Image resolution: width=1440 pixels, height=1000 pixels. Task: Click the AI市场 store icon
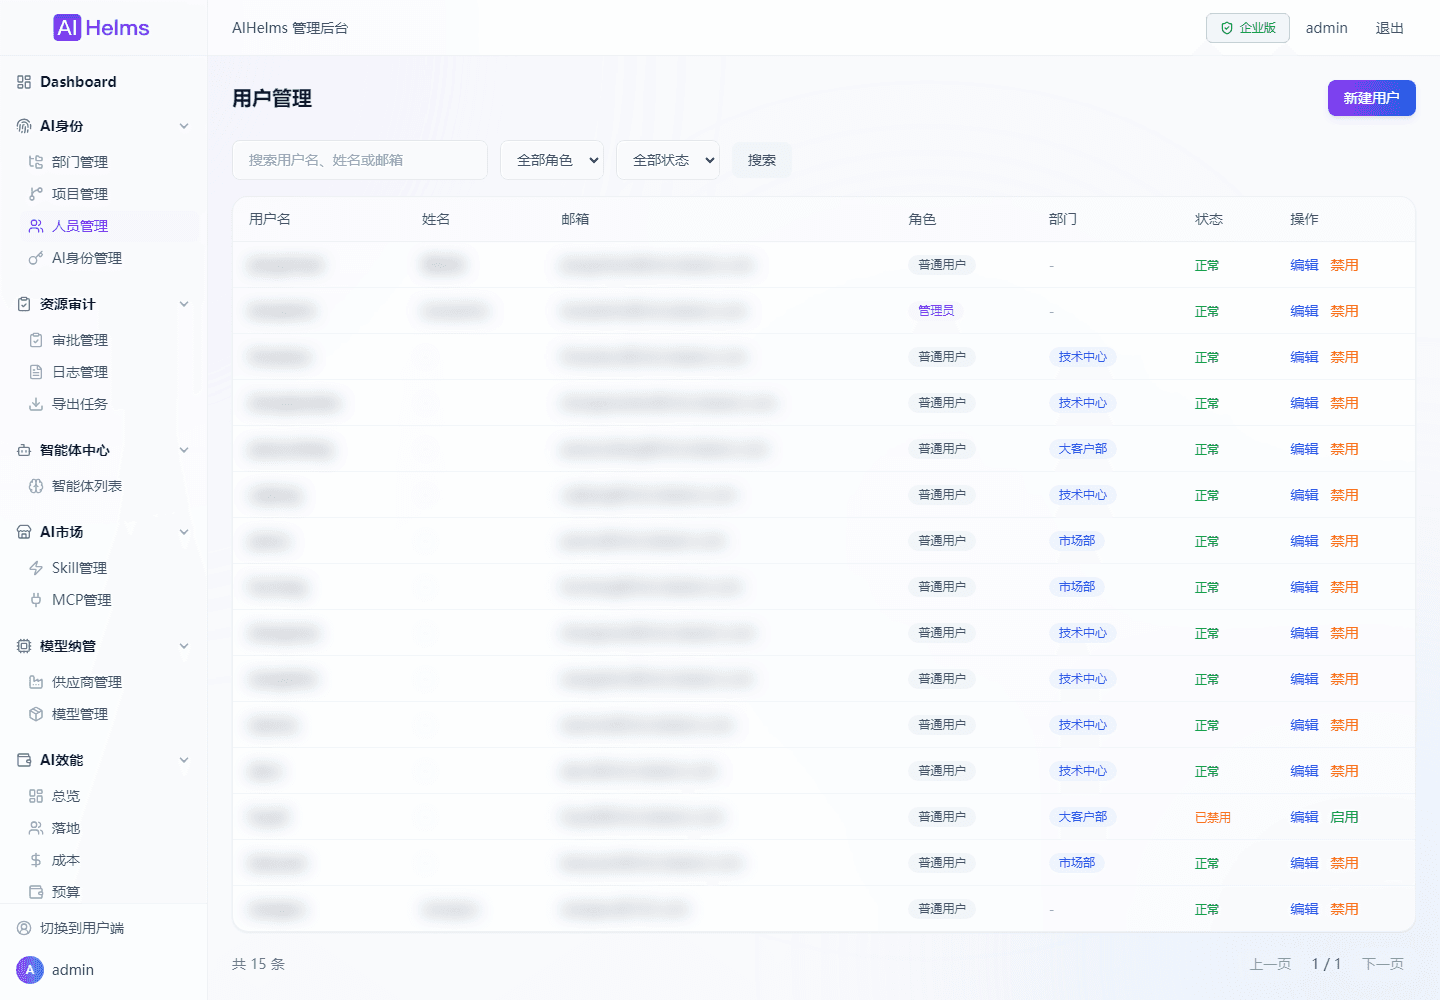(x=24, y=532)
